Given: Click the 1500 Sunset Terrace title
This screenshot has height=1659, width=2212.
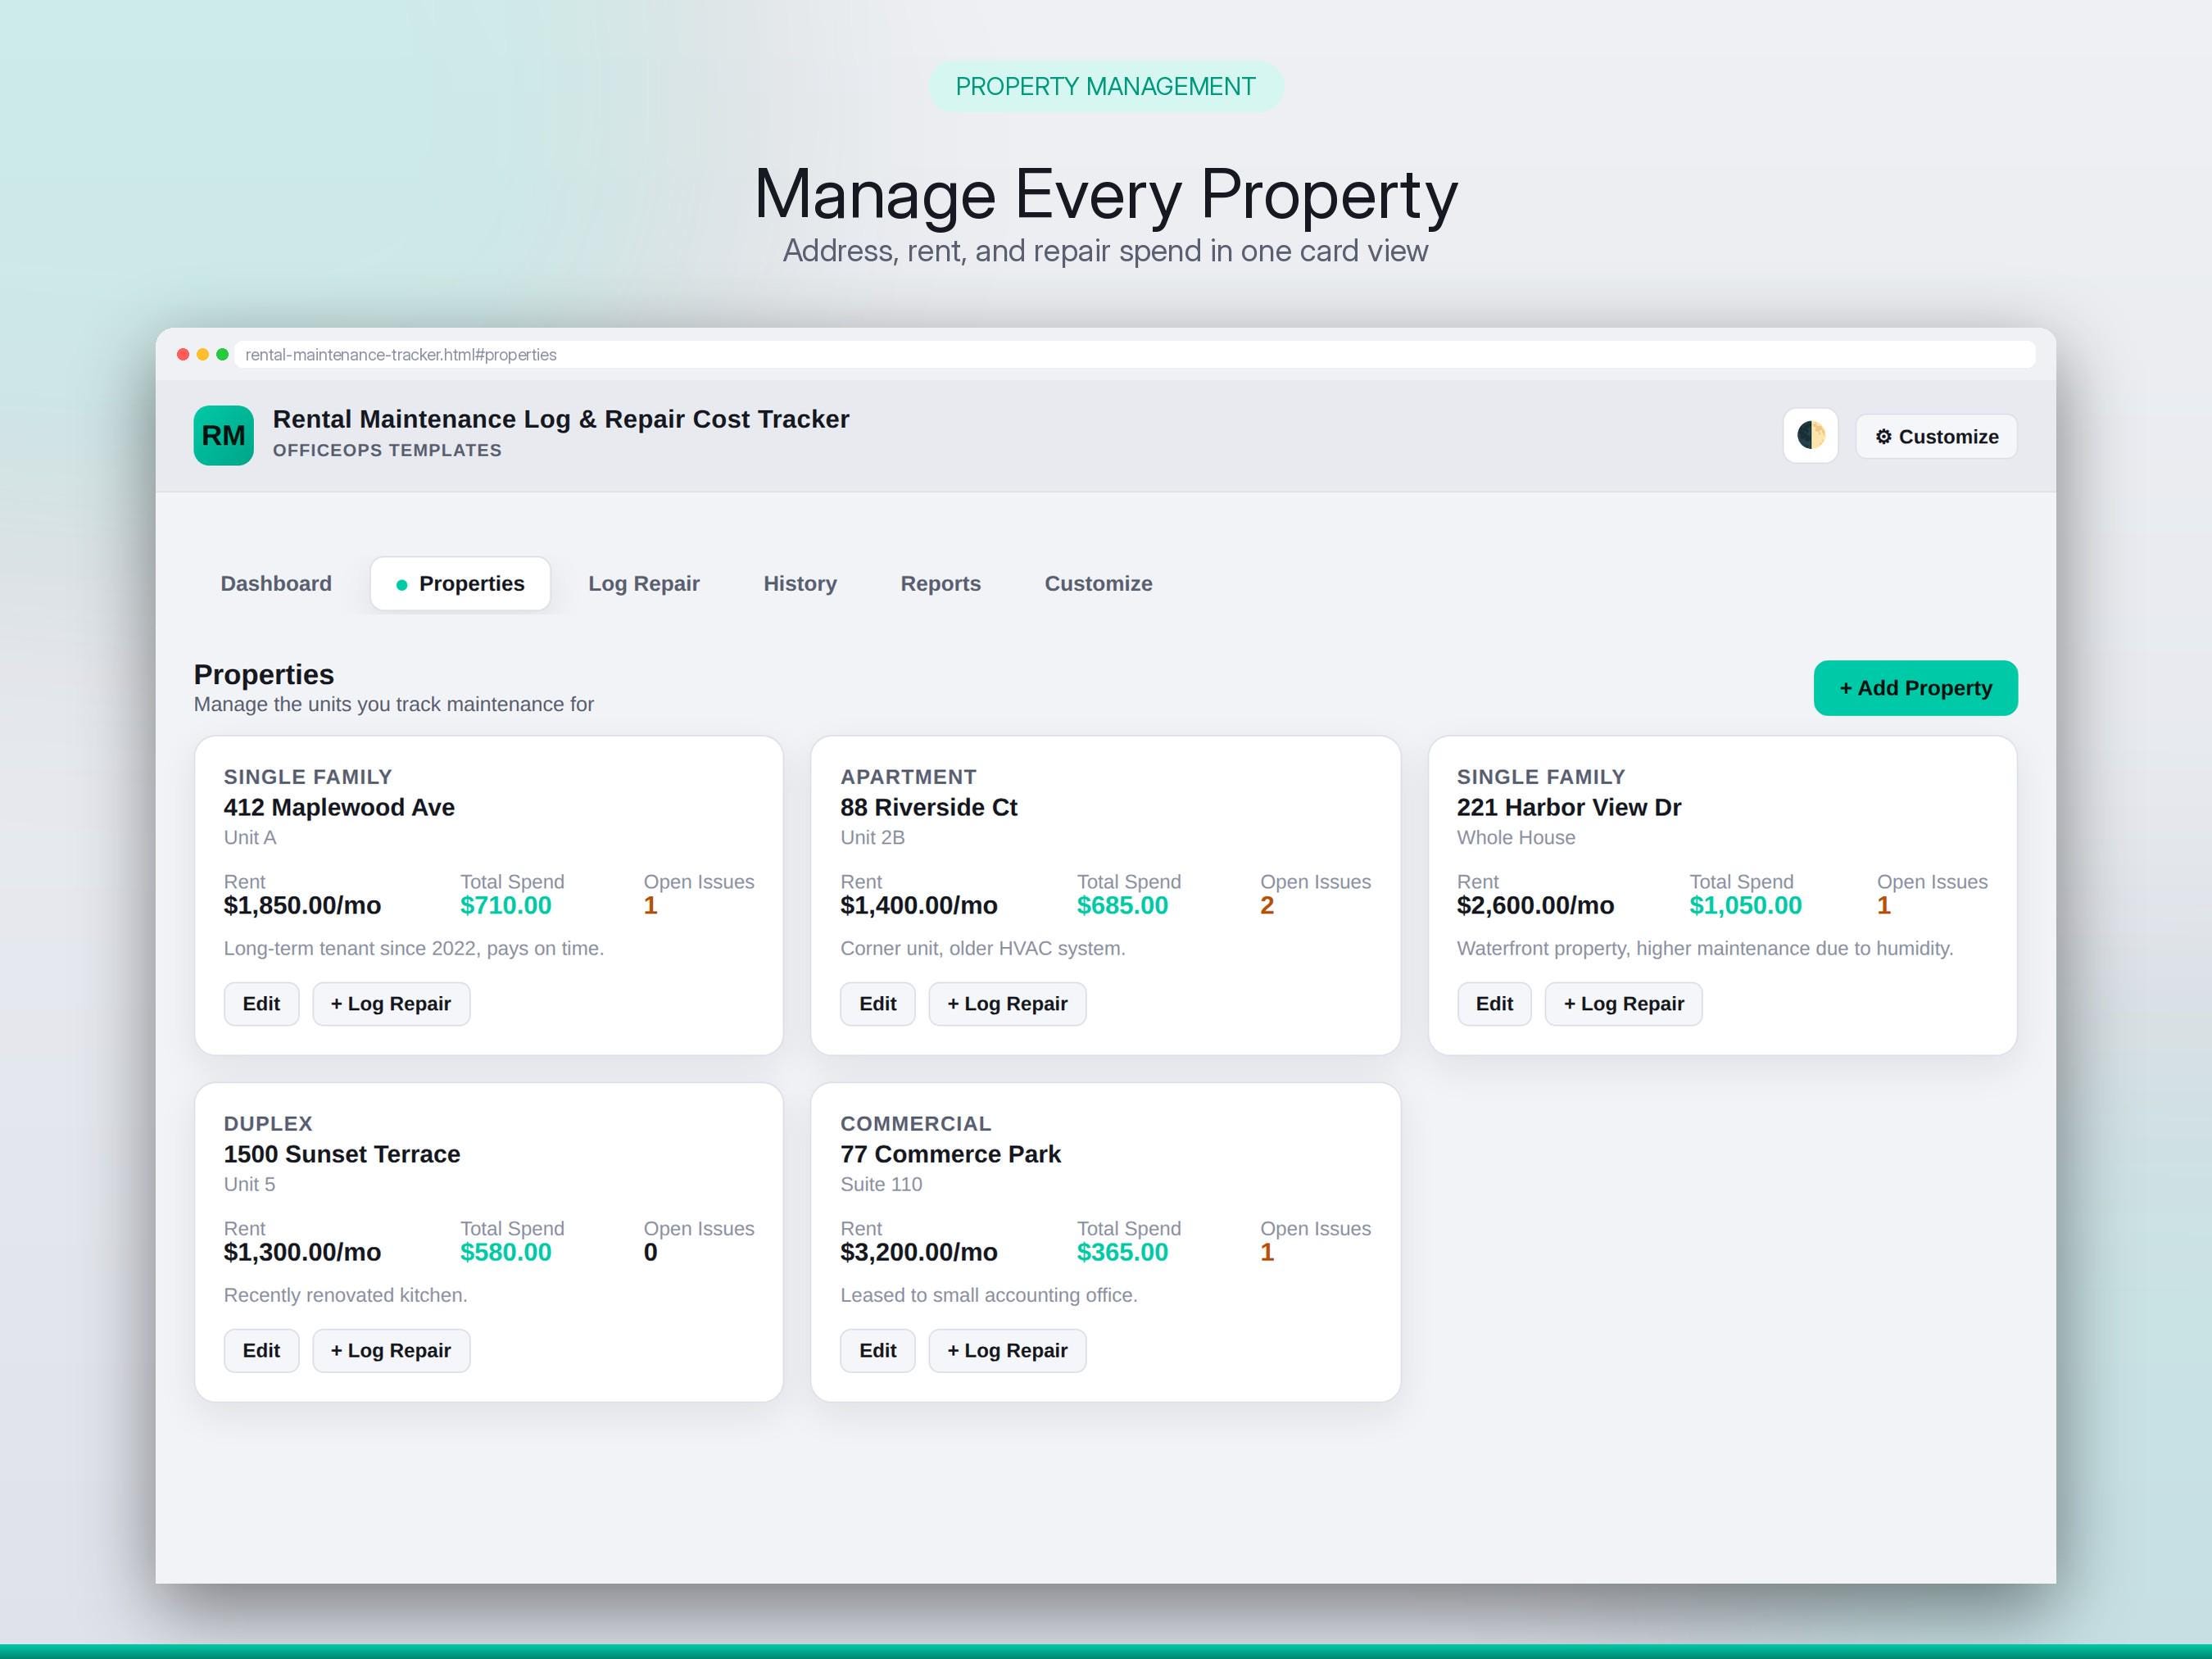Looking at the screenshot, I should point(342,1154).
